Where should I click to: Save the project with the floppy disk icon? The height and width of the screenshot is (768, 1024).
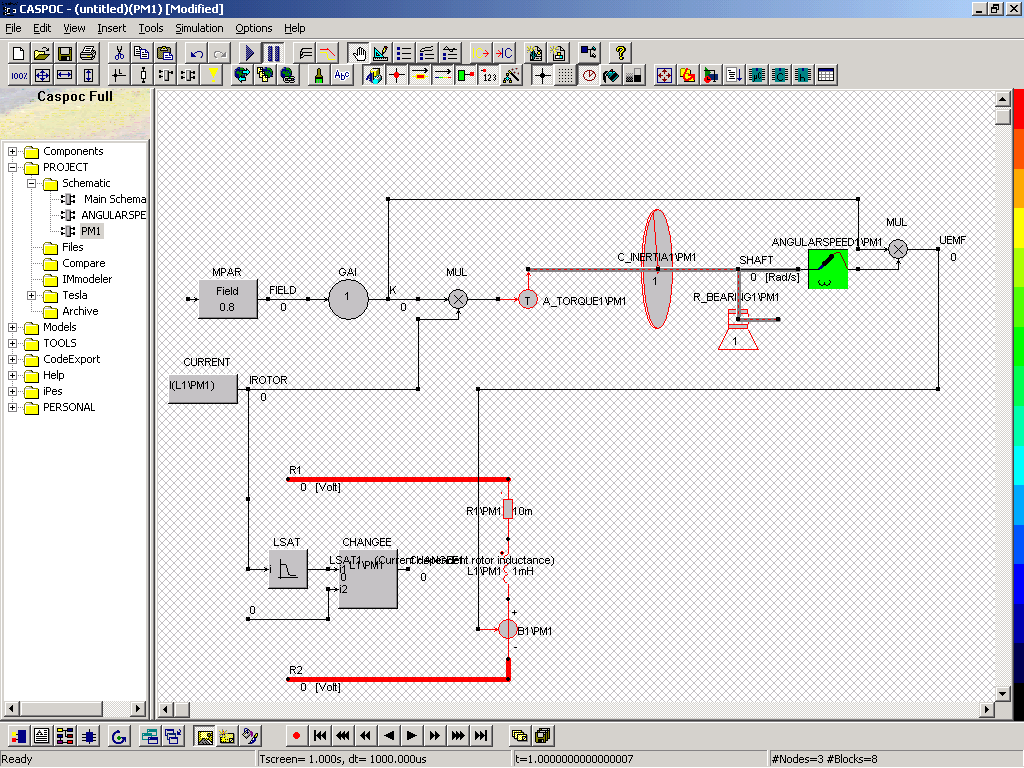(x=65, y=53)
